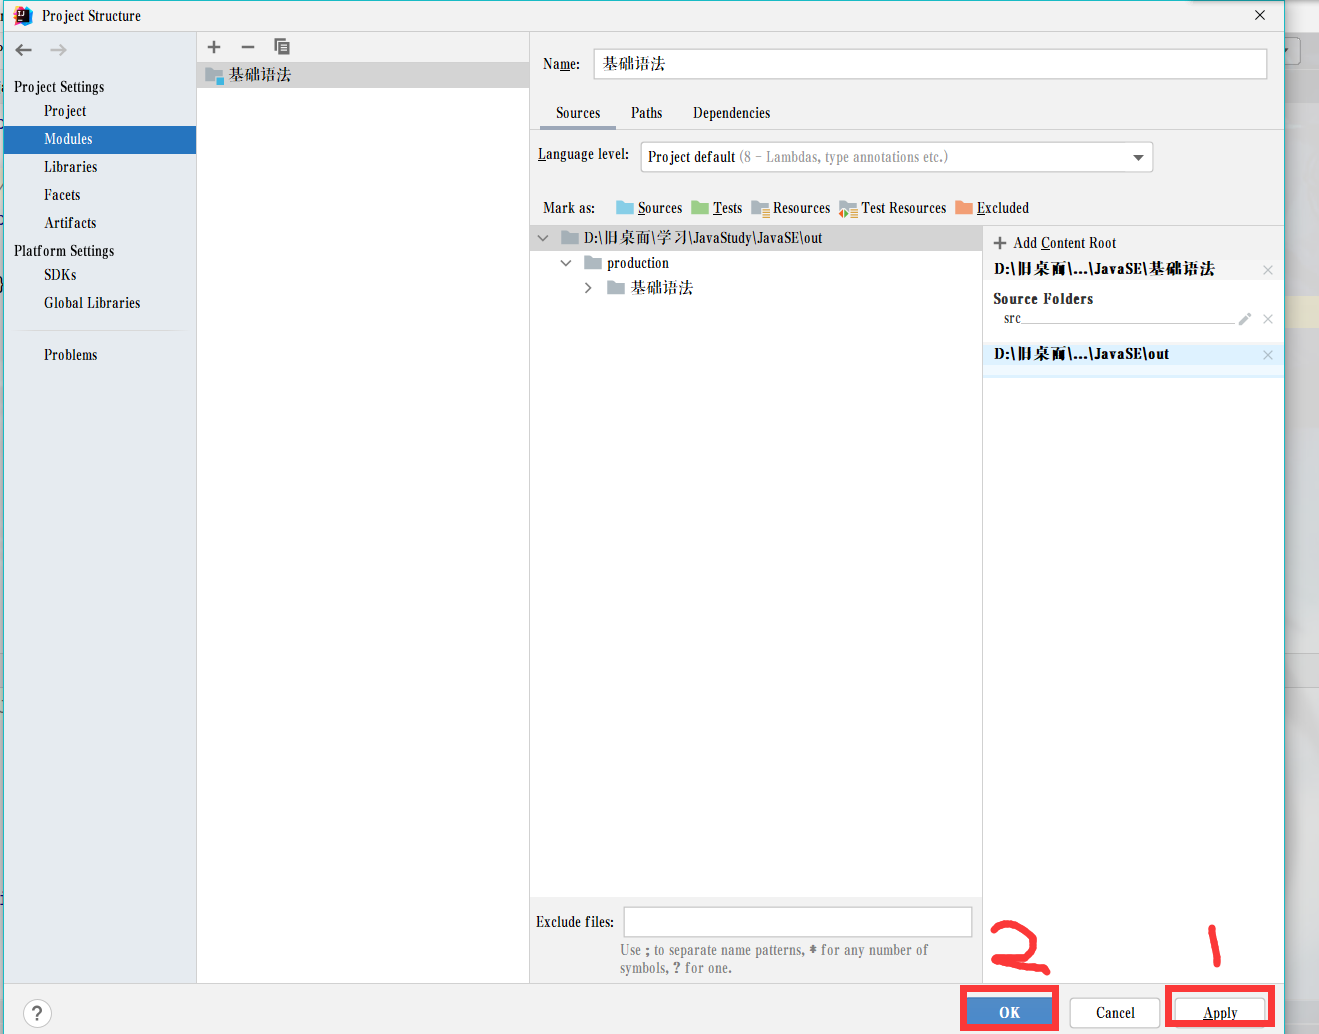Screen dimensions: 1319x1034
Task: Select Modules in Project Settings
Action: click(100, 139)
